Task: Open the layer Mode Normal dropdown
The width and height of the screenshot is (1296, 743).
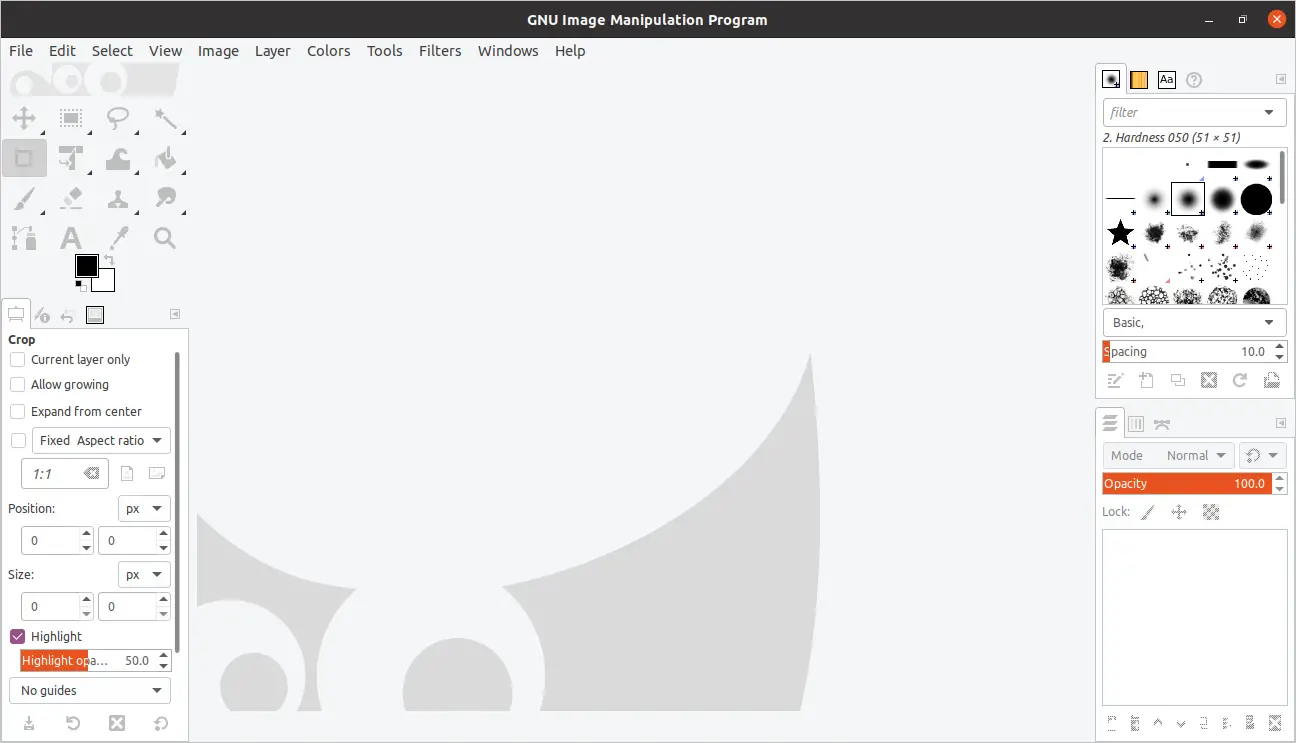Action: pyautogui.click(x=1168, y=455)
